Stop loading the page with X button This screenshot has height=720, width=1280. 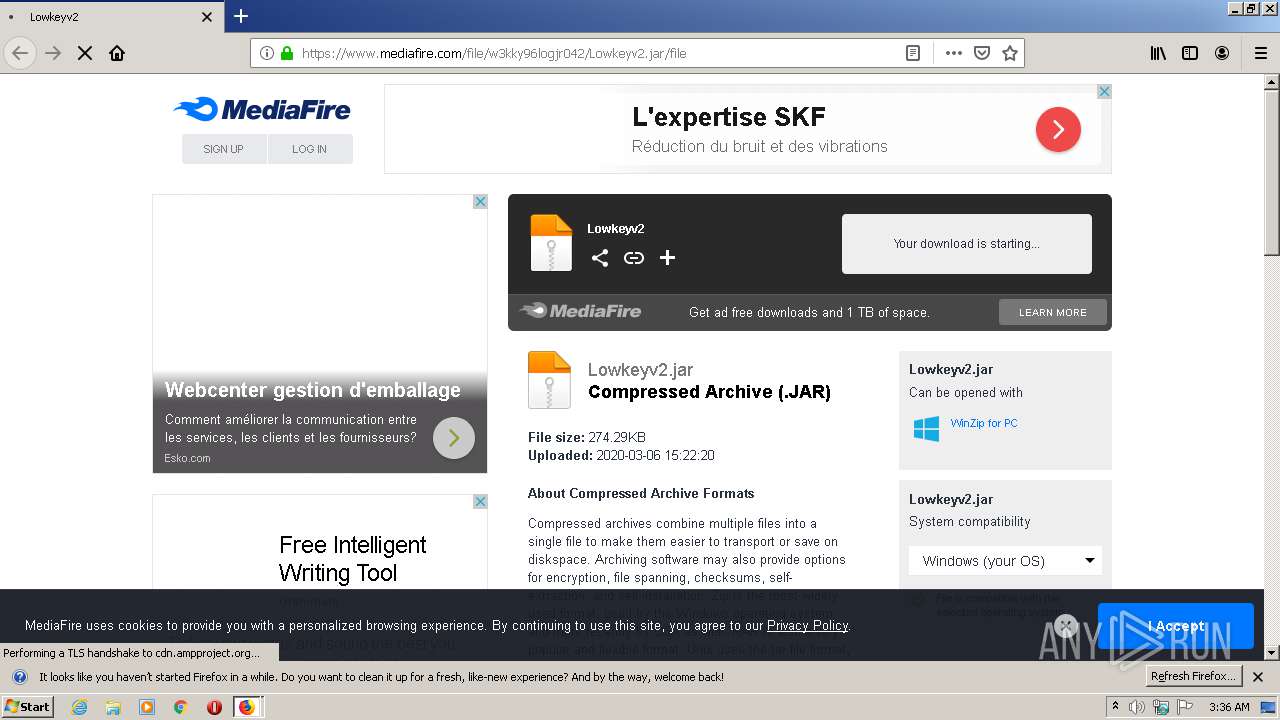85,53
